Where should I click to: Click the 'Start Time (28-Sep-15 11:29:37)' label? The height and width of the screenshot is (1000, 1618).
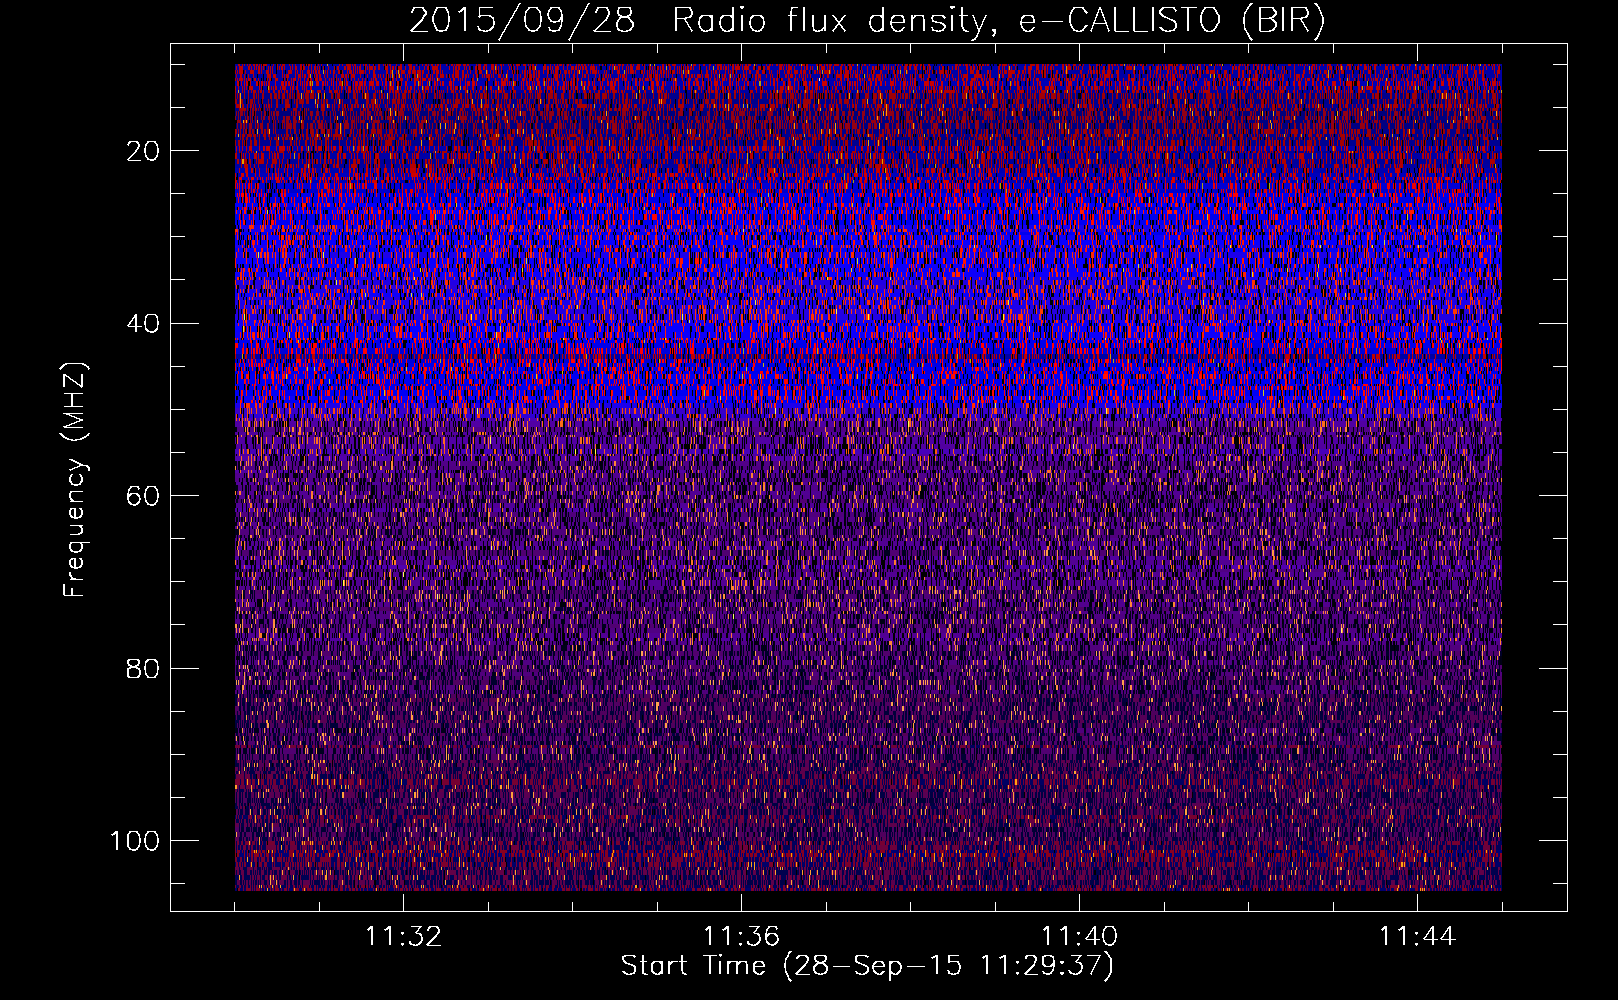(867, 966)
